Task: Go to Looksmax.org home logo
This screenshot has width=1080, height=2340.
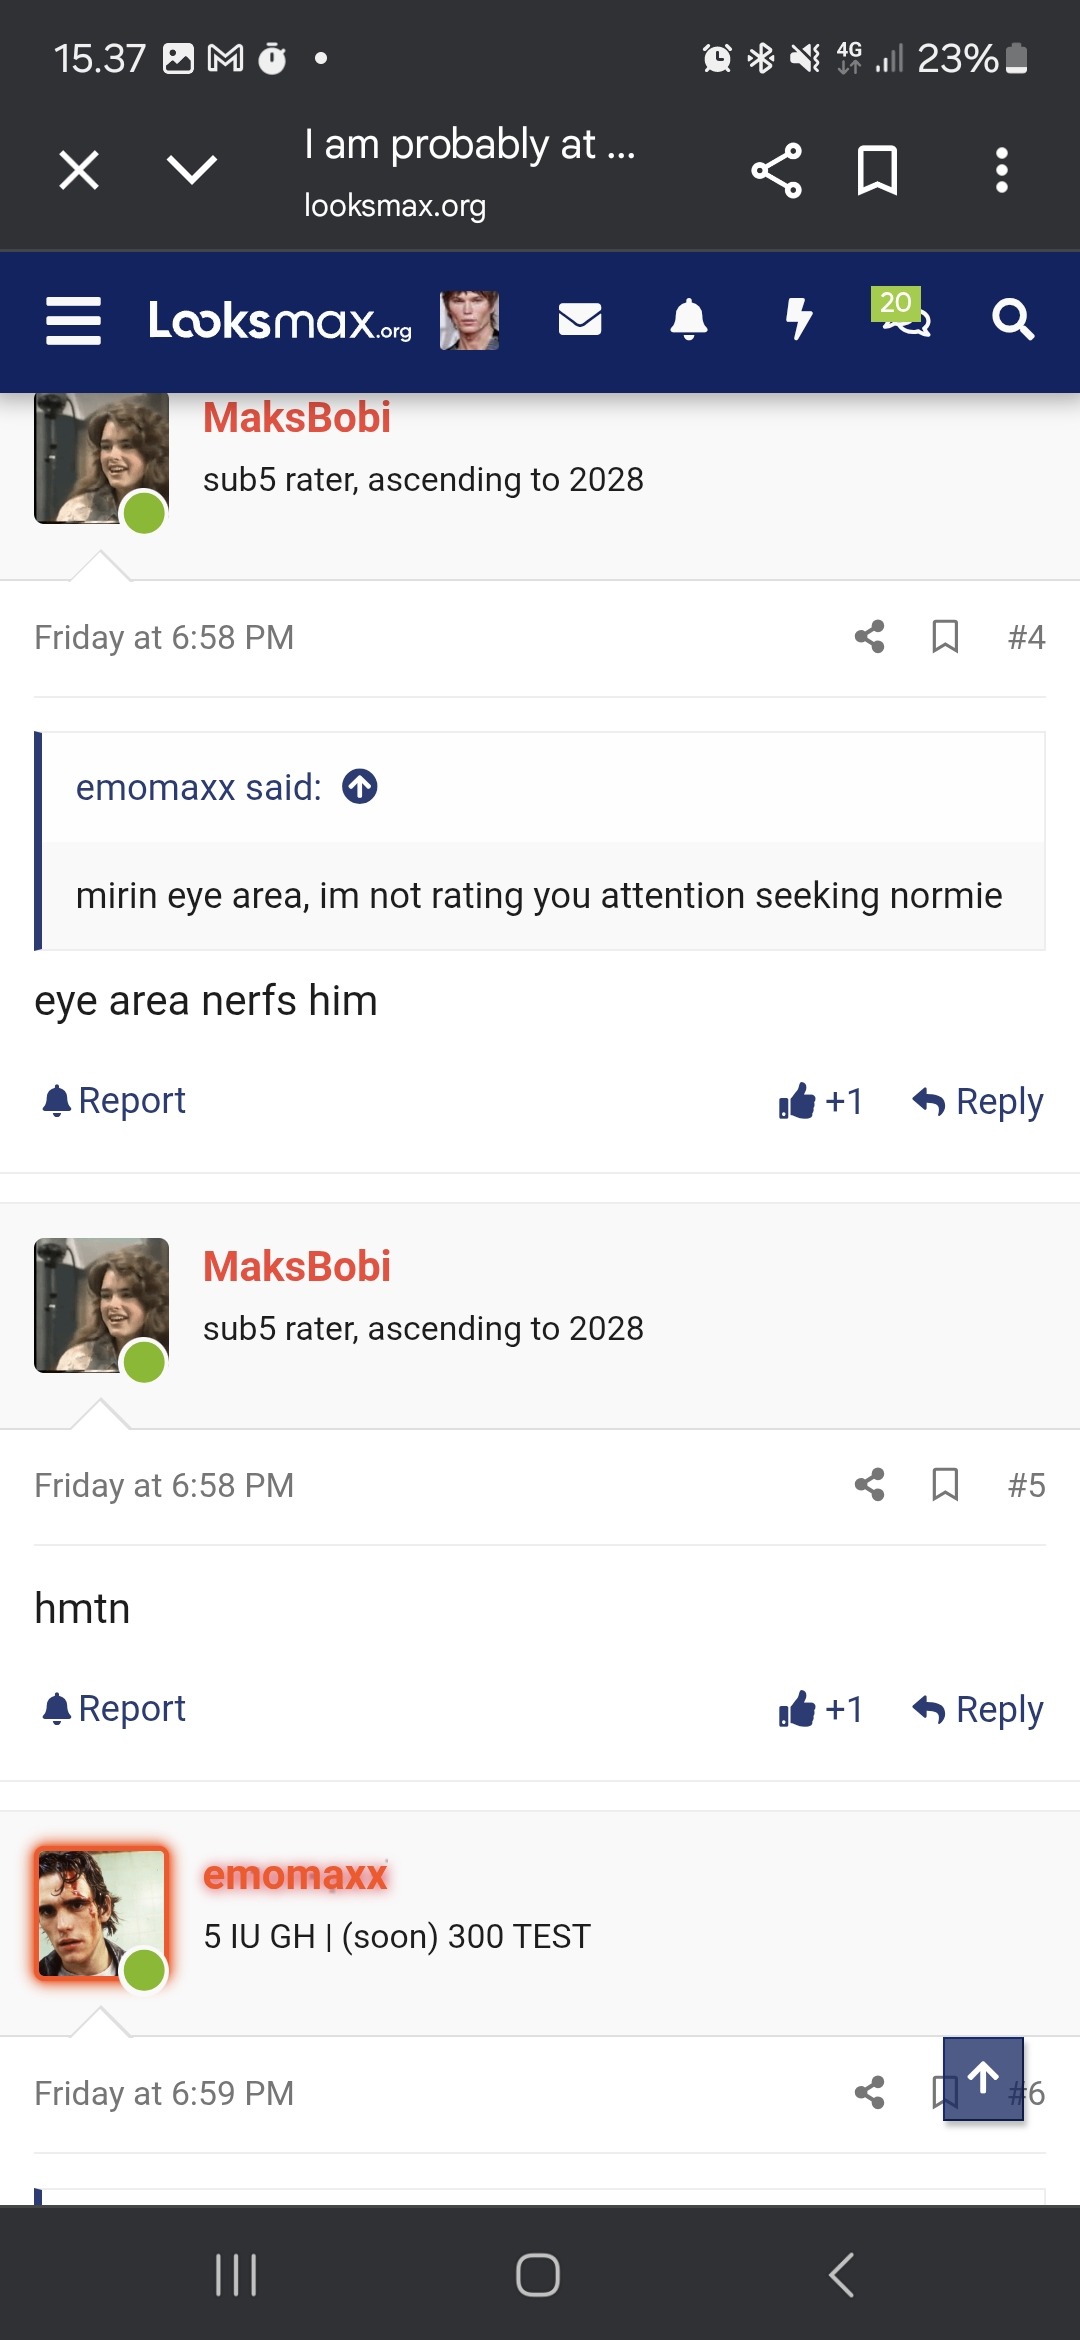Action: (x=280, y=321)
